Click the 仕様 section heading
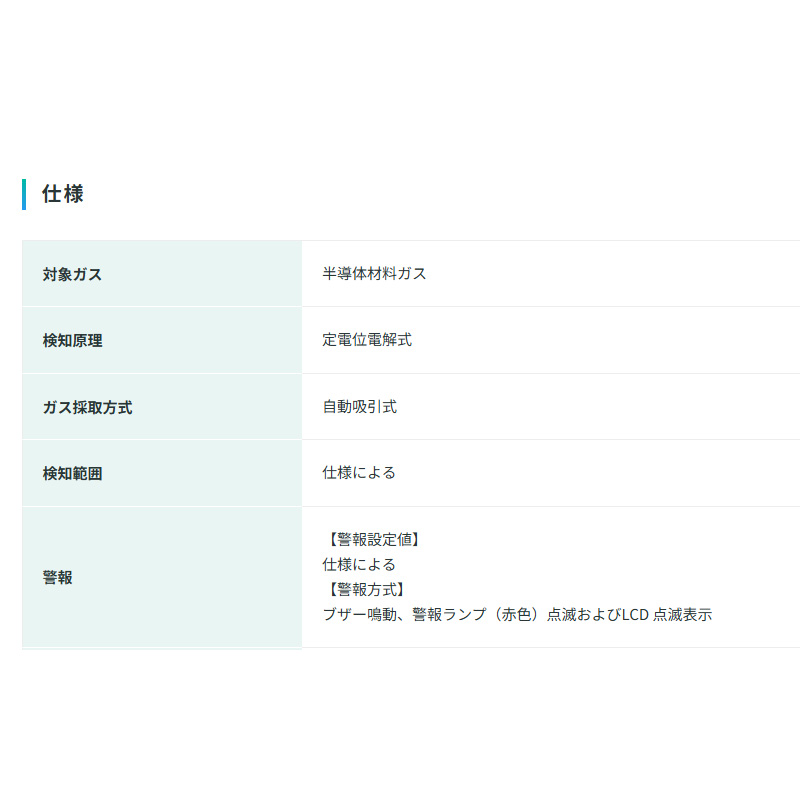 tap(63, 194)
